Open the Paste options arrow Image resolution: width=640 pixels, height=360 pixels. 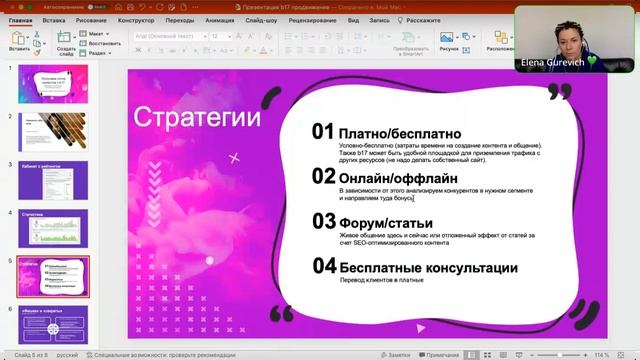pyautogui.click(x=27, y=38)
